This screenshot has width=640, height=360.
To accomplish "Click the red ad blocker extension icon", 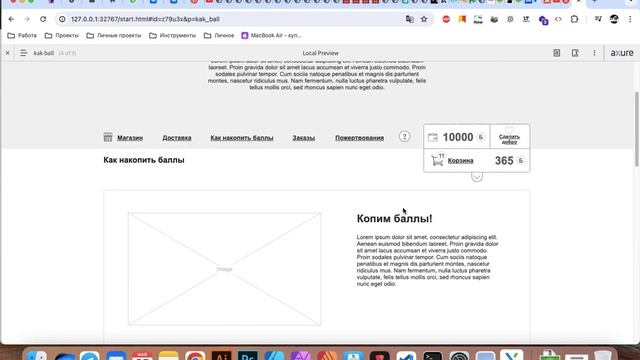I will (x=446, y=19).
